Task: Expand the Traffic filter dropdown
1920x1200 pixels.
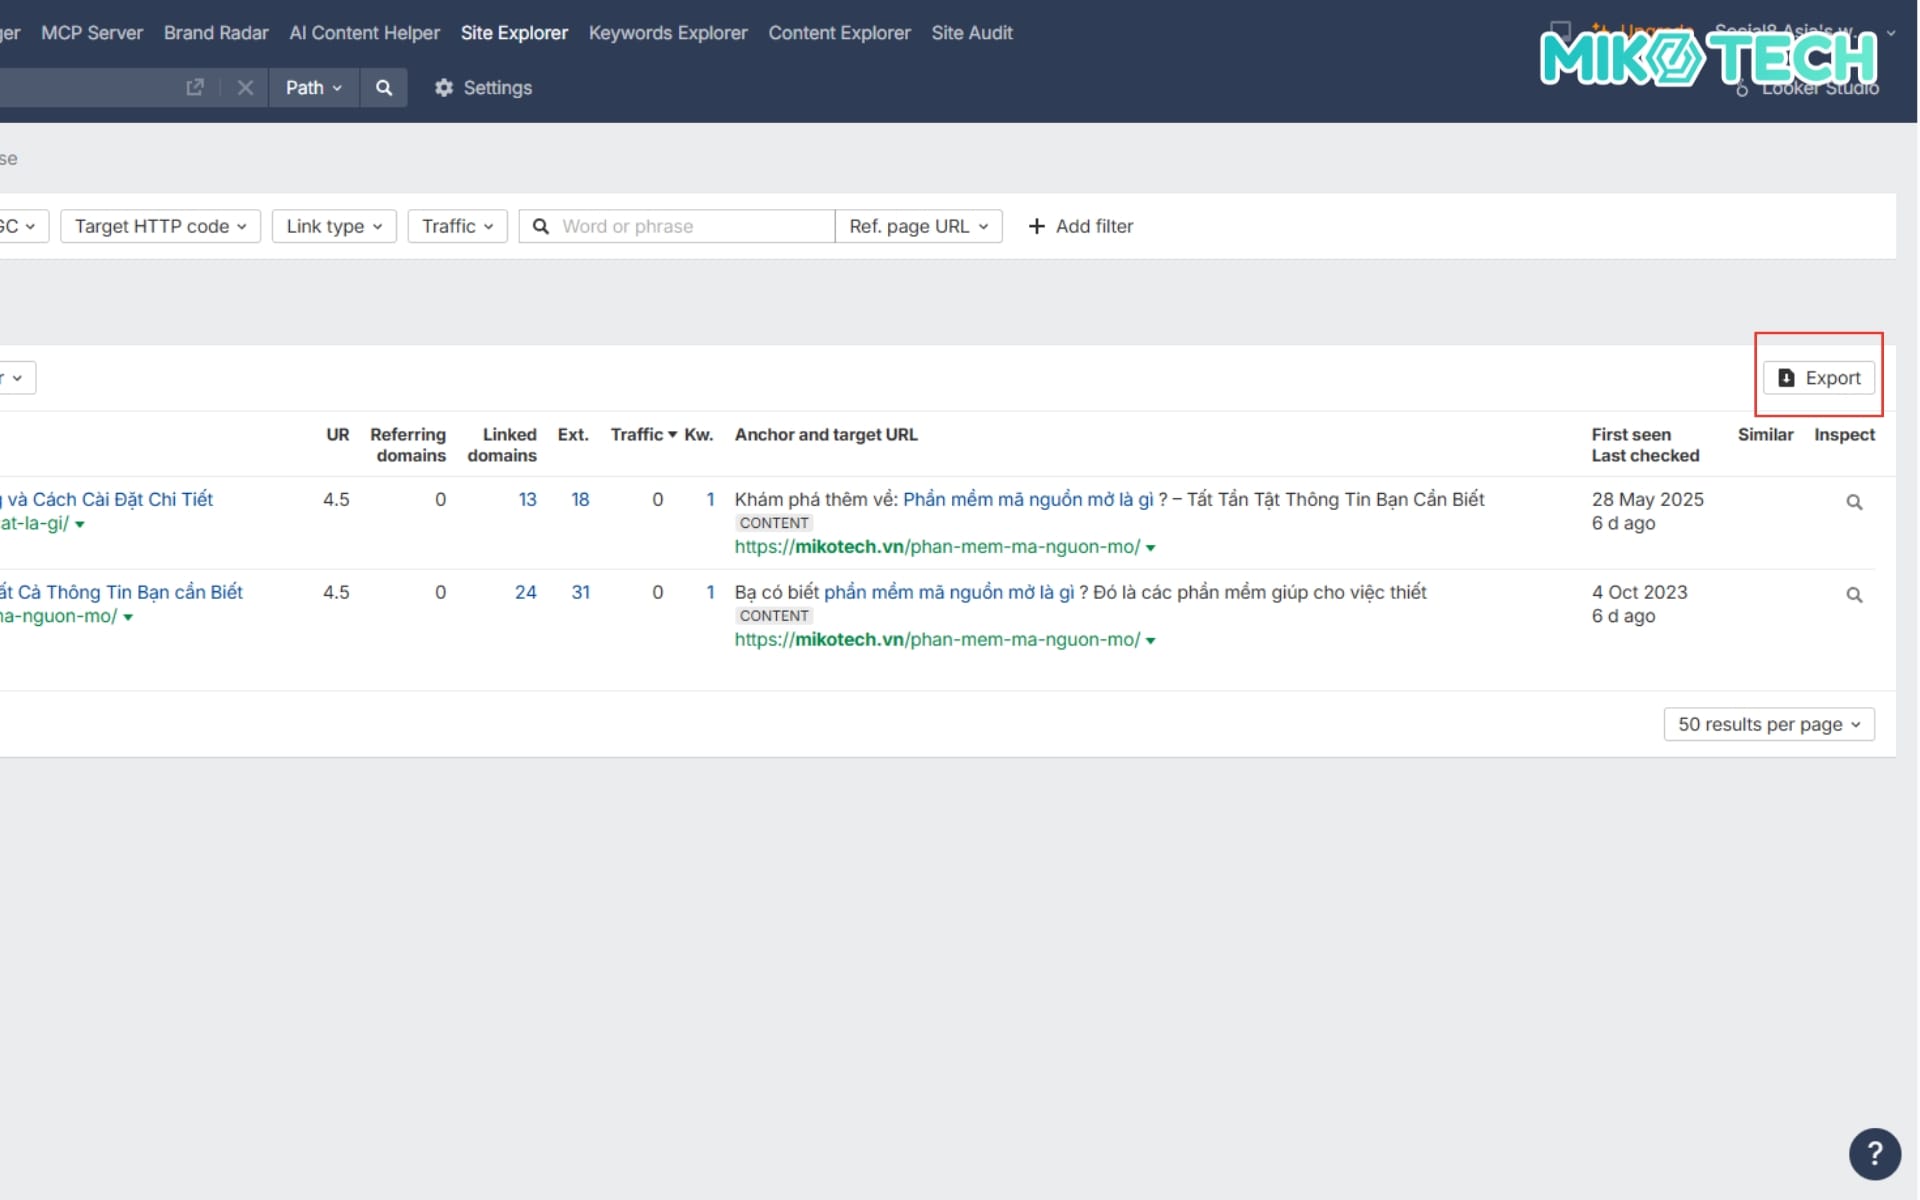Action: pos(456,226)
